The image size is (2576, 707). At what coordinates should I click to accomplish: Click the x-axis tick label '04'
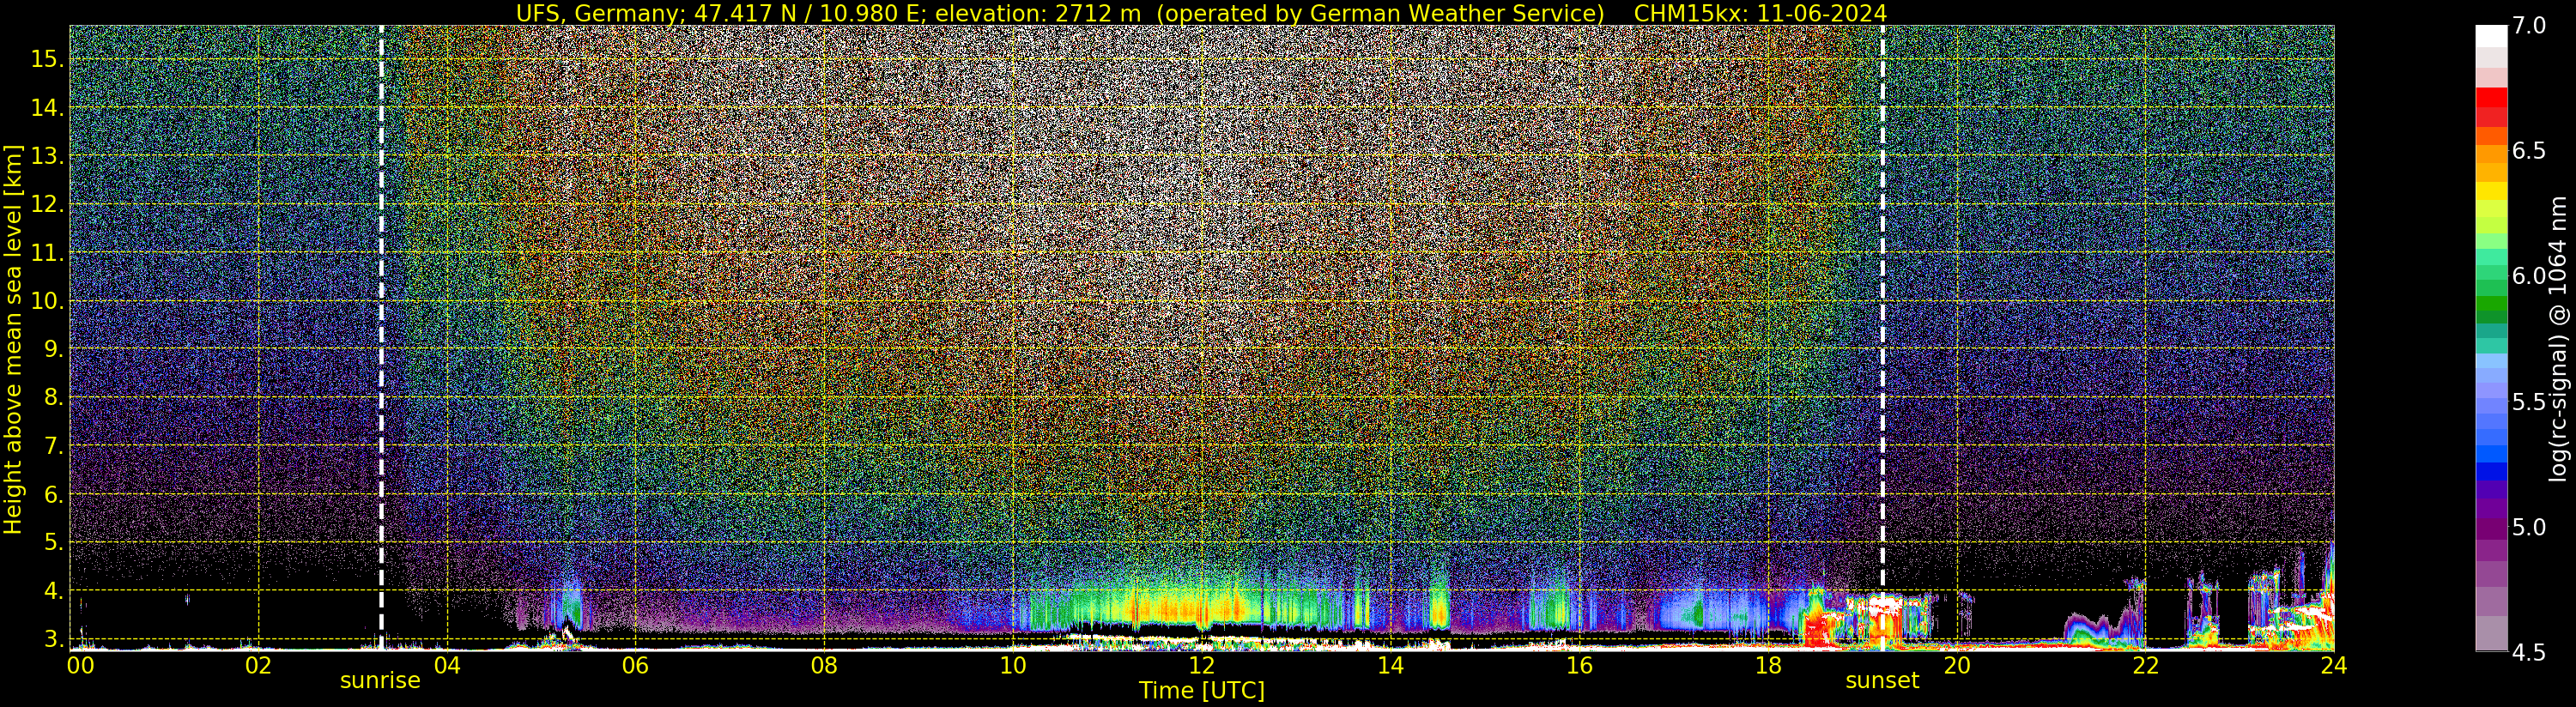[x=447, y=665]
